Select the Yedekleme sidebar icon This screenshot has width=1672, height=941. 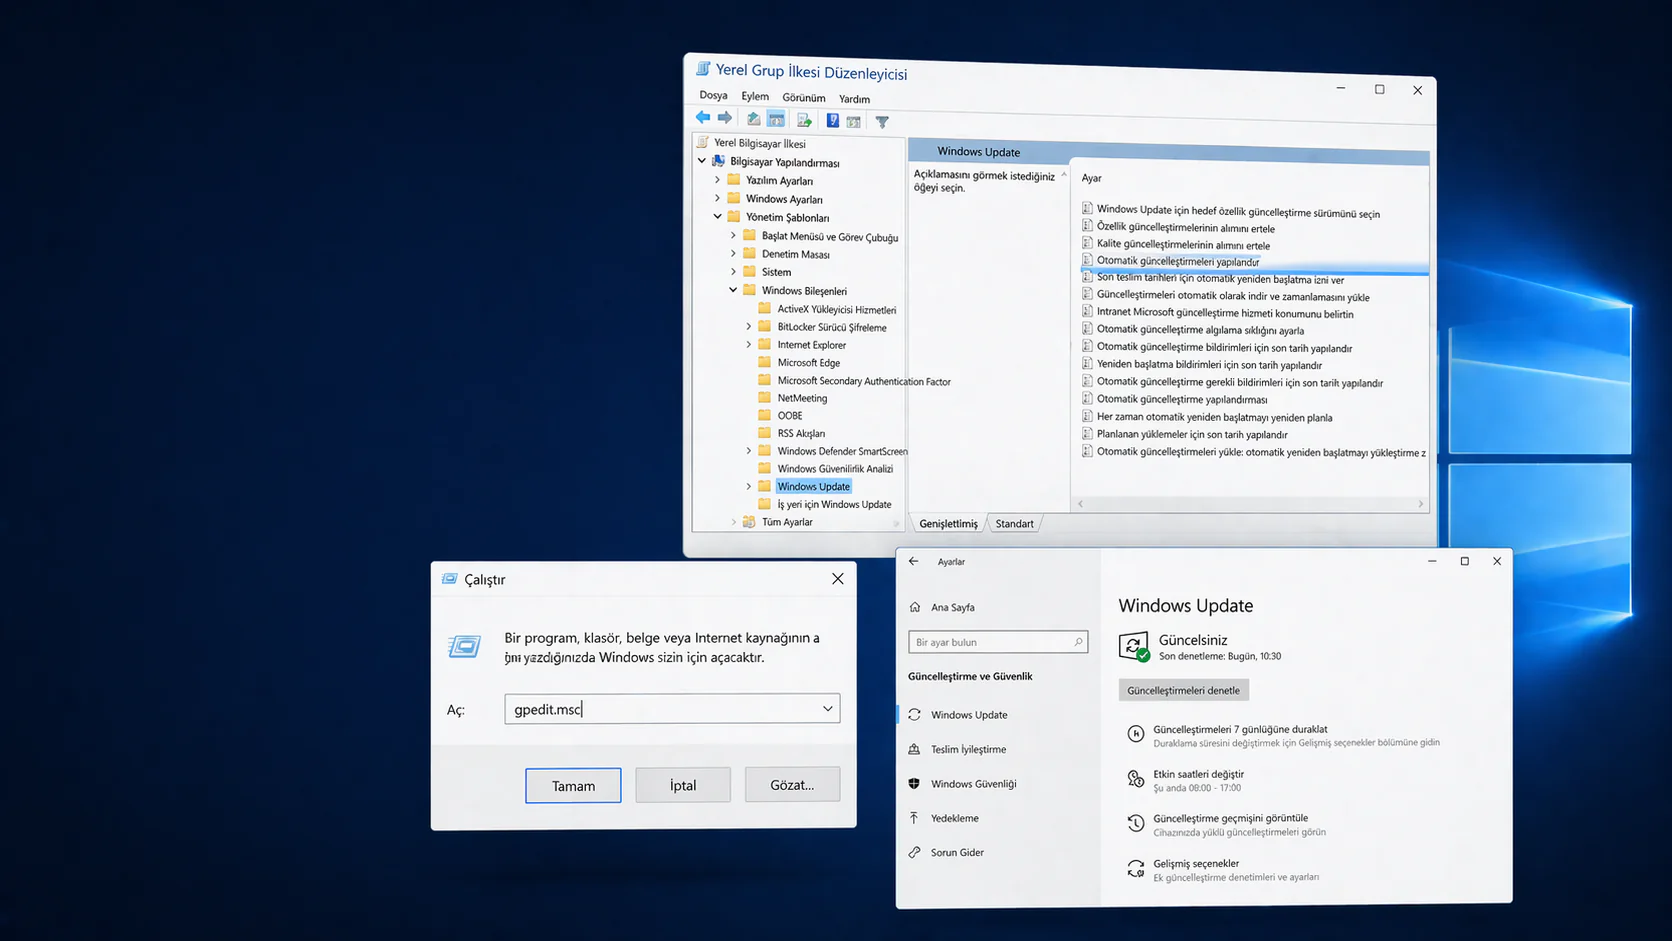click(914, 818)
